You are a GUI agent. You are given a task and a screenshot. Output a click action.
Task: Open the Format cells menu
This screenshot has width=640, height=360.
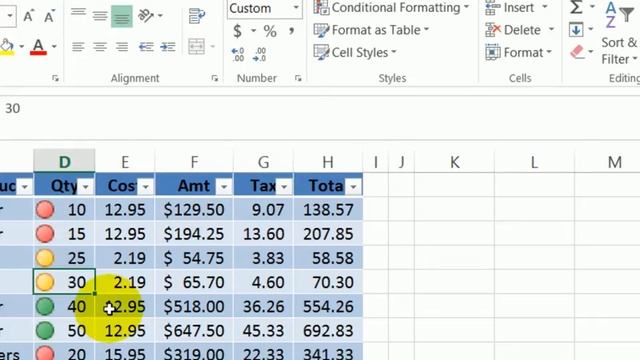tap(518, 52)
